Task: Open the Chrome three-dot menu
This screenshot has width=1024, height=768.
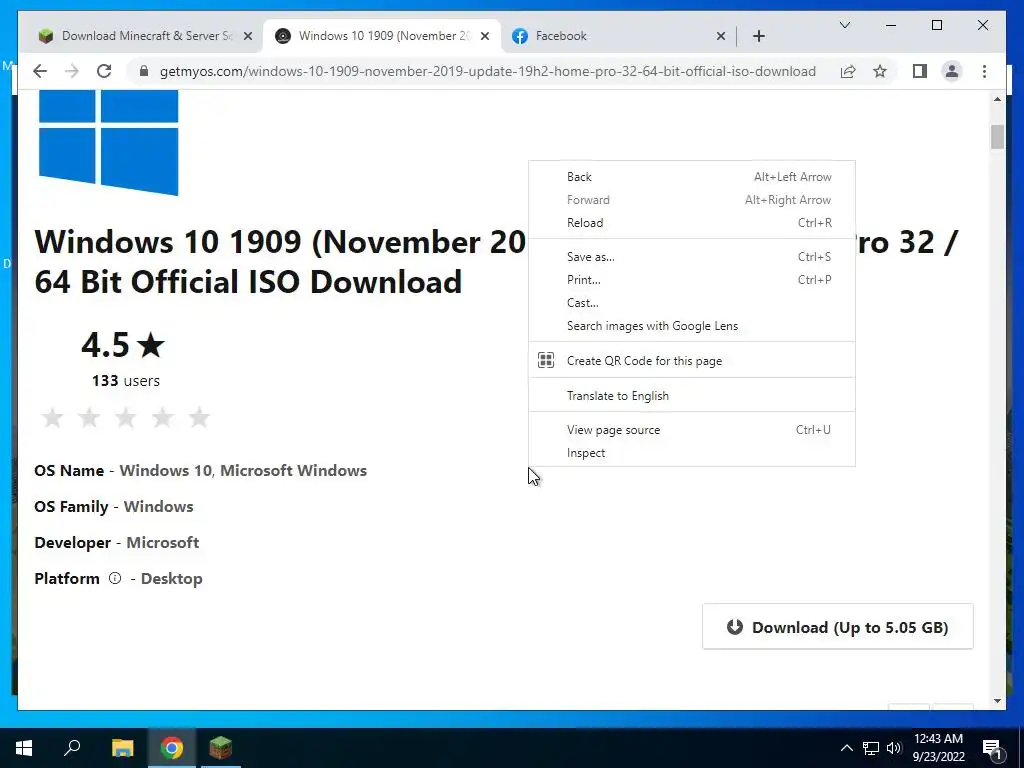Action: [984, 71]
